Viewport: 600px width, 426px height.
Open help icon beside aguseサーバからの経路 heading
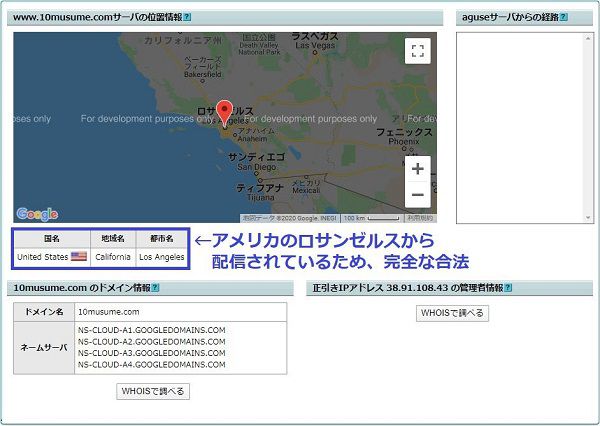pos(564,17)
